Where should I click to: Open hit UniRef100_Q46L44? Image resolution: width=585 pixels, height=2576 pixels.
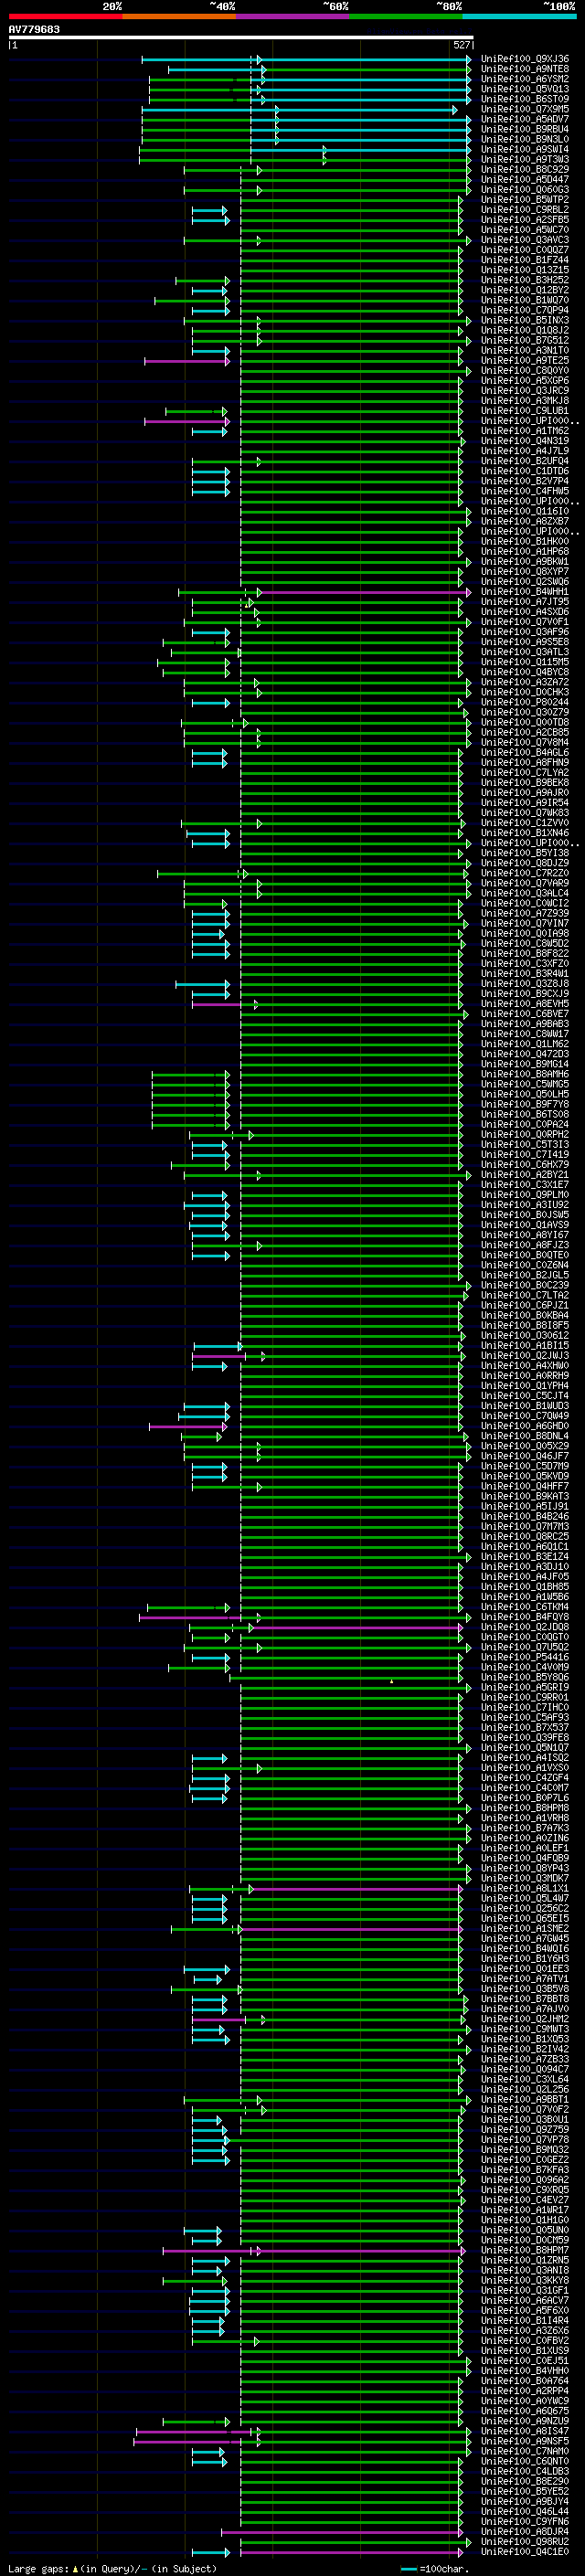point(525,2511)
